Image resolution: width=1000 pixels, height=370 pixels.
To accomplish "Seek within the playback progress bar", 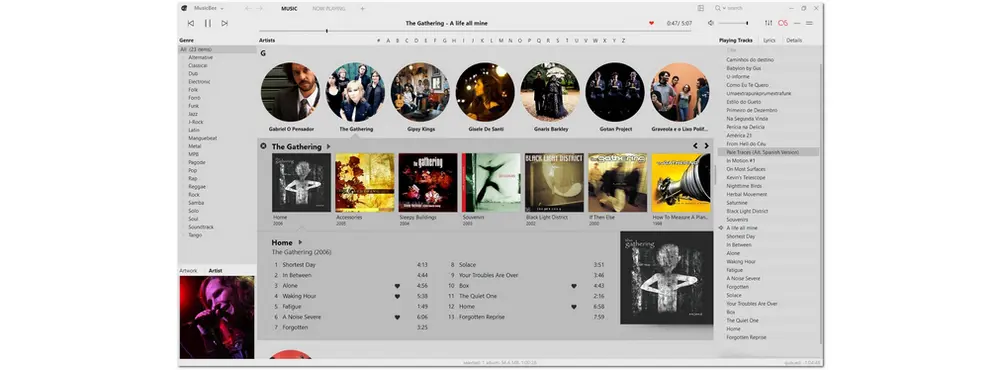I will point(475,31).
